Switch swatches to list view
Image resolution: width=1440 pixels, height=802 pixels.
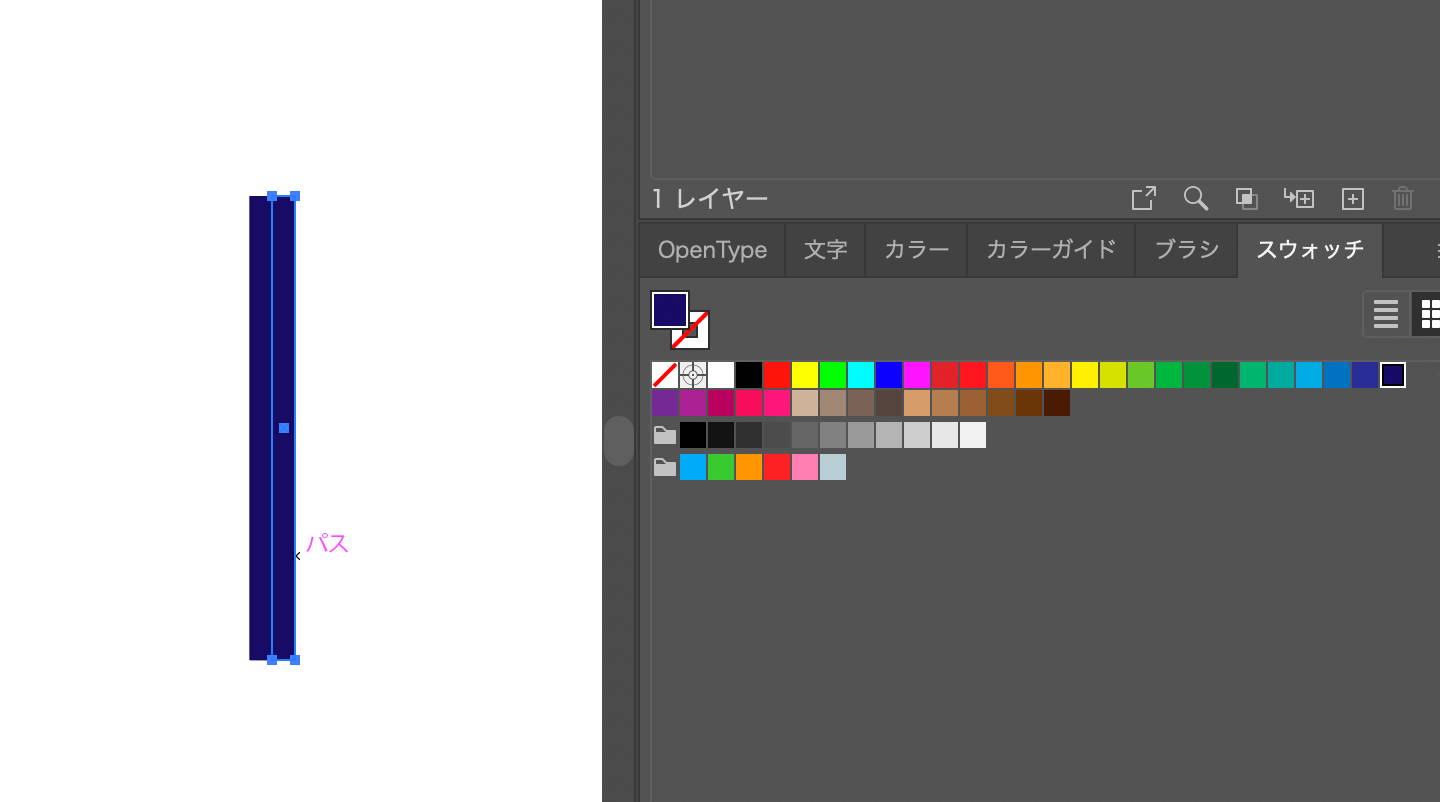coord(1386,314)
